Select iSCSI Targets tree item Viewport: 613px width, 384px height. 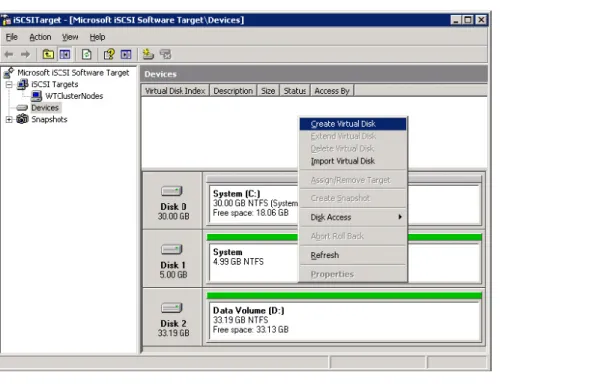(55, 84)
